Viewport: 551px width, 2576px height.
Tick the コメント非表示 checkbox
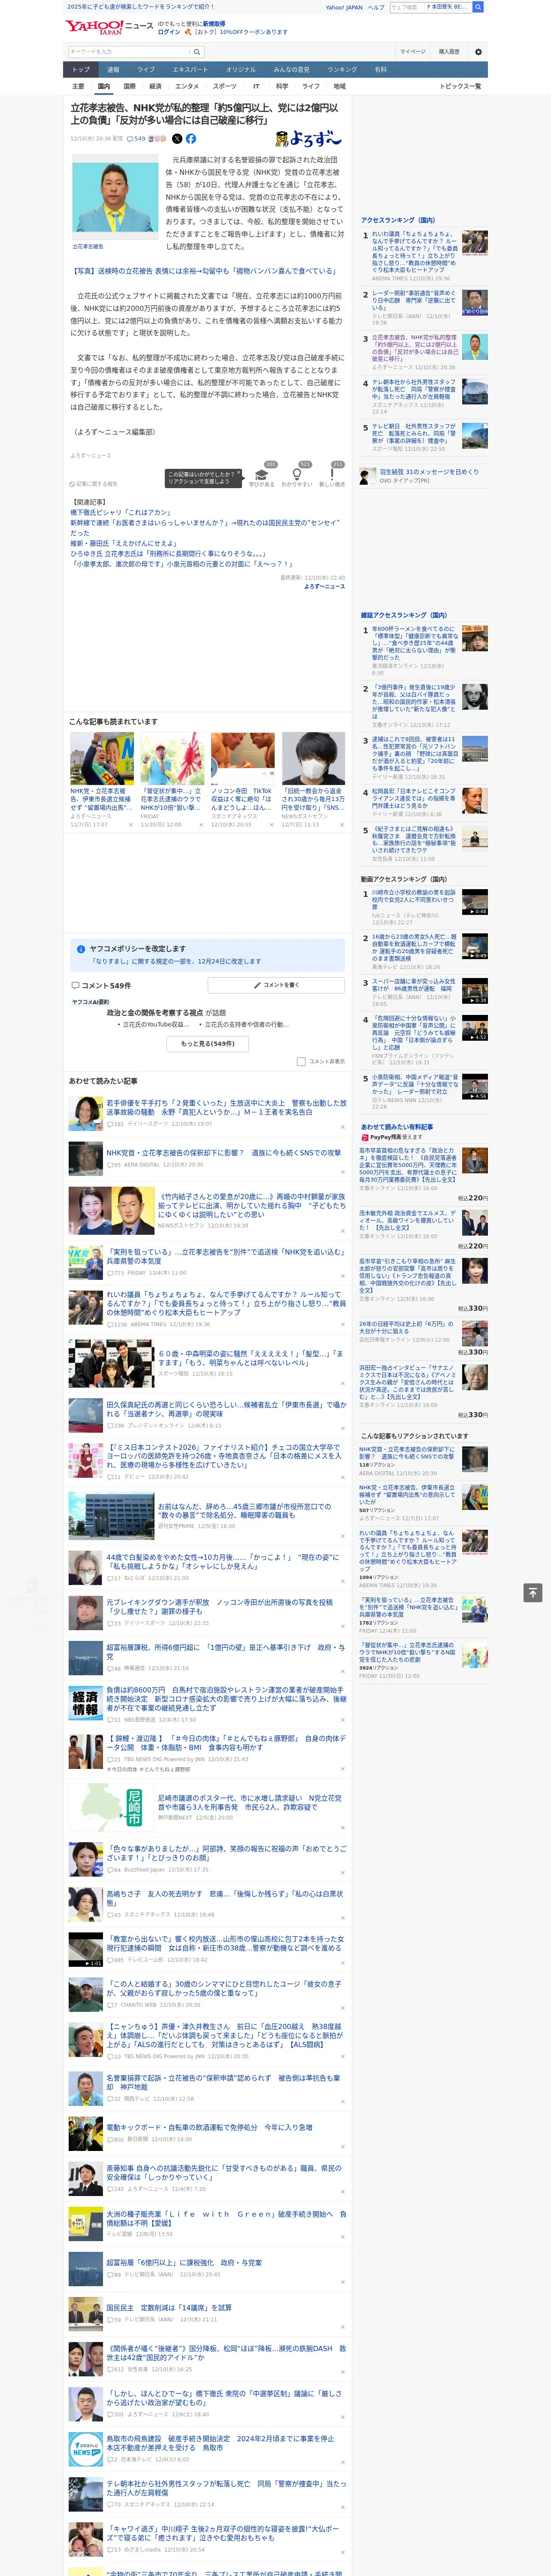point(301,1062)
